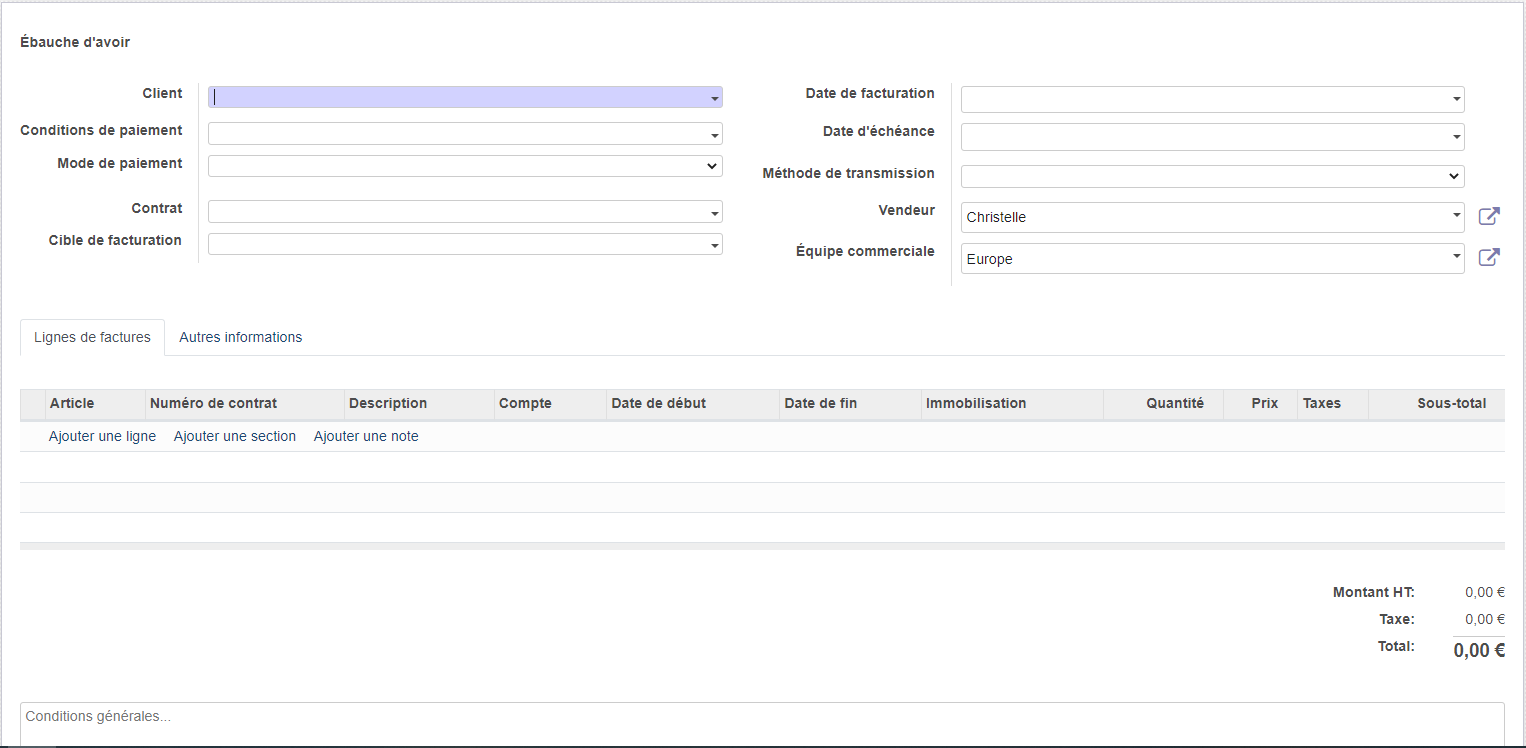1526x748 pixels.
Task: Click Ajouter une section link
Action: (x=234, y=436)
